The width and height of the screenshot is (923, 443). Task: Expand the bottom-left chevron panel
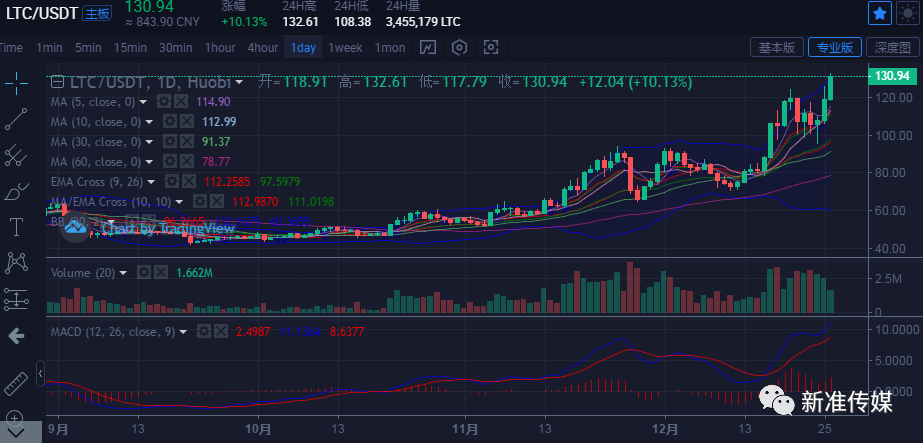point(16,434)
